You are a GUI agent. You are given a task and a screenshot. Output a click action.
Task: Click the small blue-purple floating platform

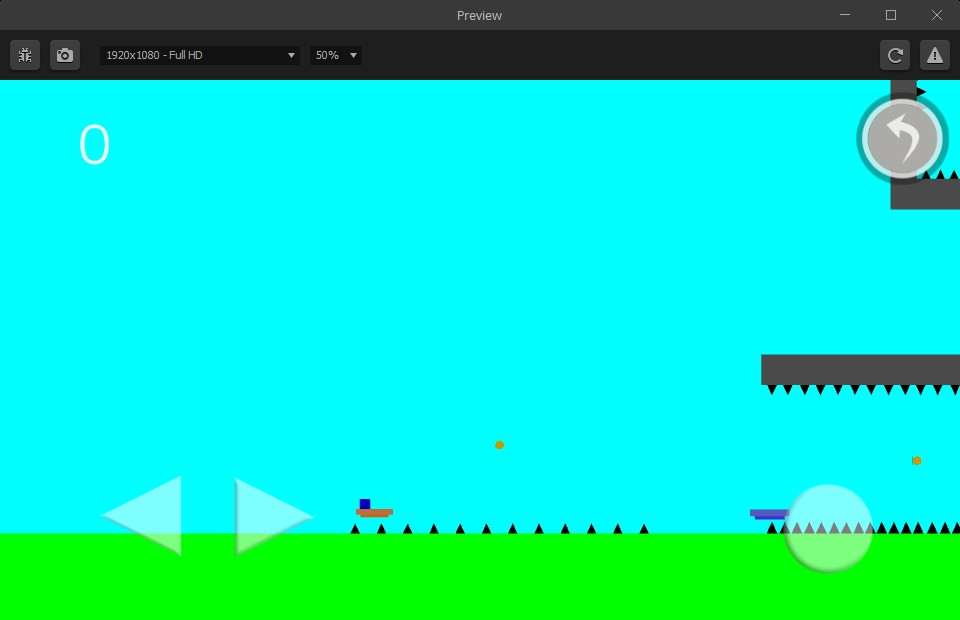pos(769,514)
